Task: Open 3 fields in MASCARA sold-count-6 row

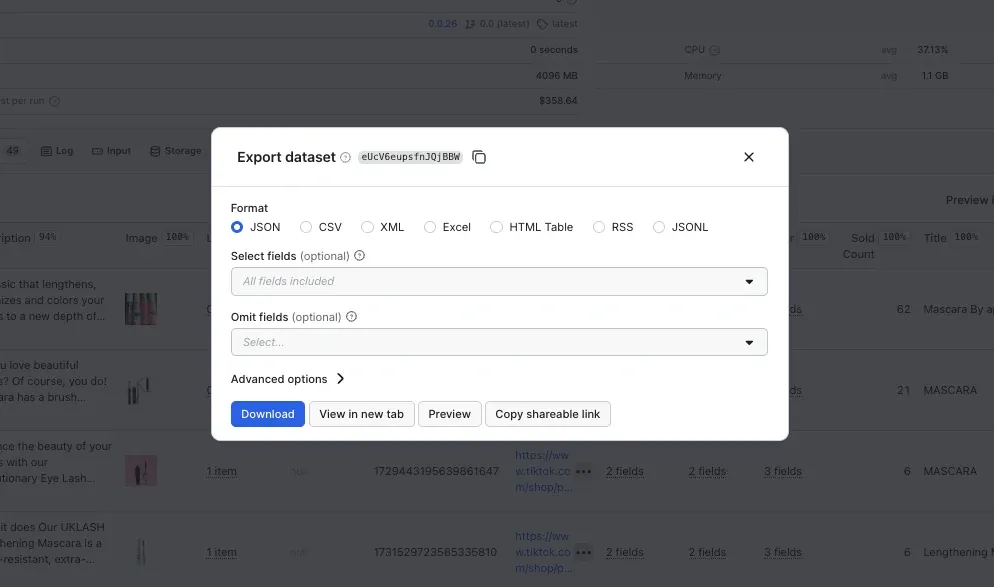Action: tap(783, 472)
